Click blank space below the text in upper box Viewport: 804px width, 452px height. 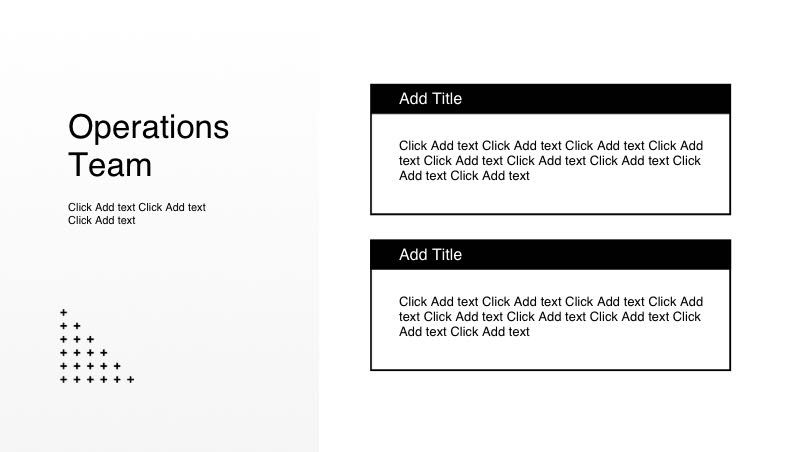(550, 198)
